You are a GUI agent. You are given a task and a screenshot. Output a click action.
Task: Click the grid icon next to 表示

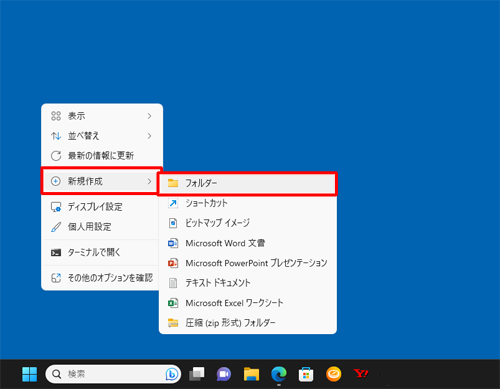56,116
